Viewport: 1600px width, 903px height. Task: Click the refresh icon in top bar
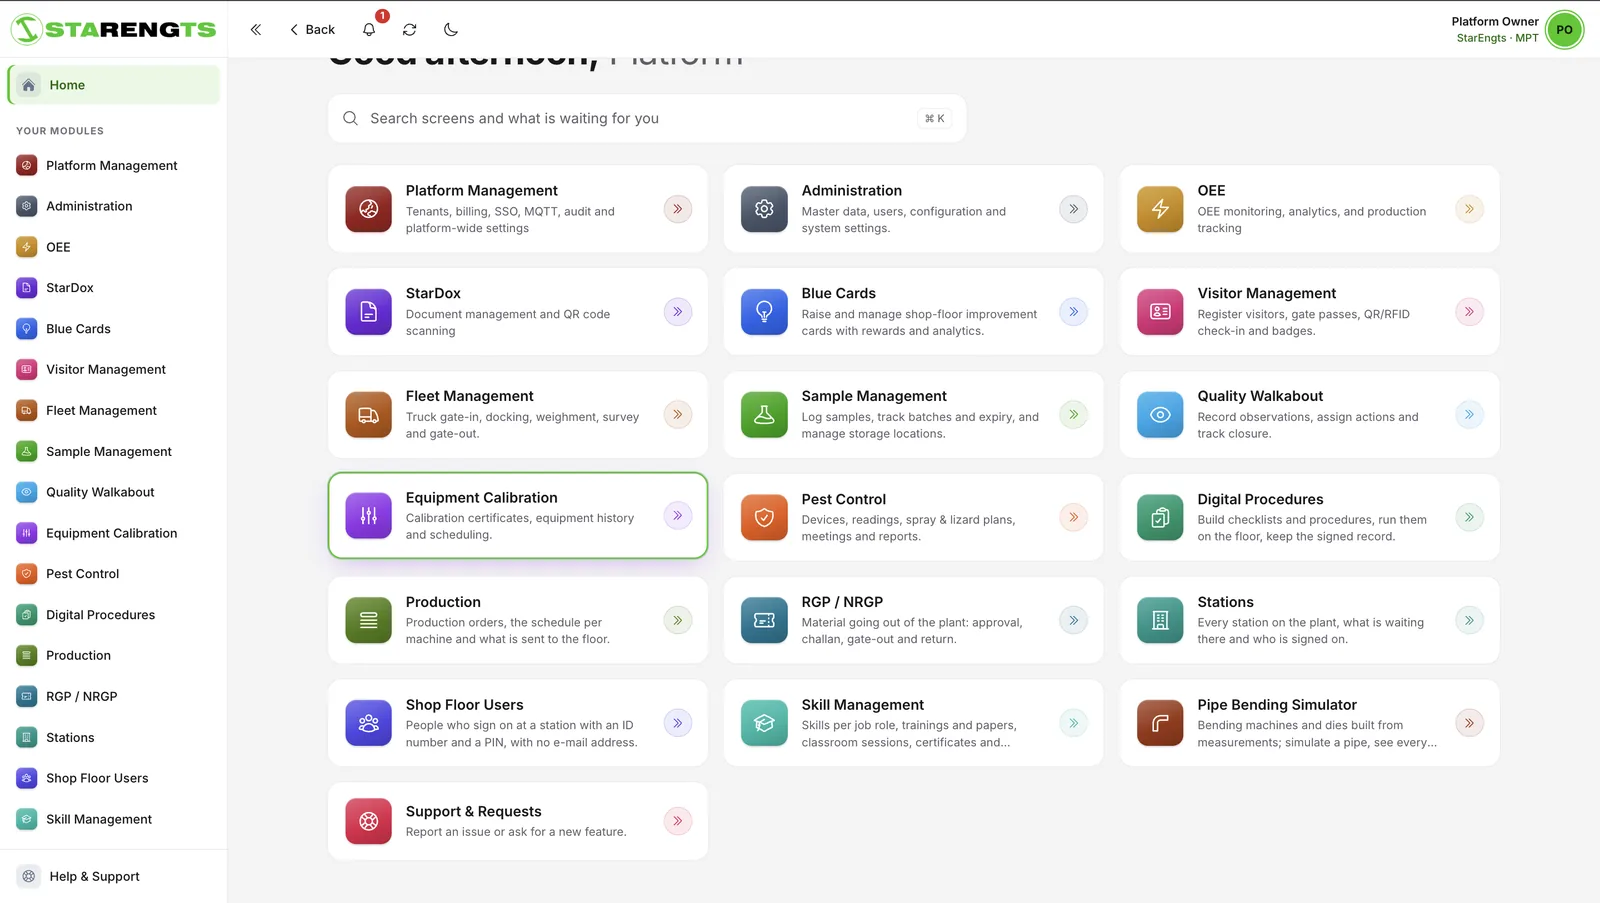tap(410, 30)
